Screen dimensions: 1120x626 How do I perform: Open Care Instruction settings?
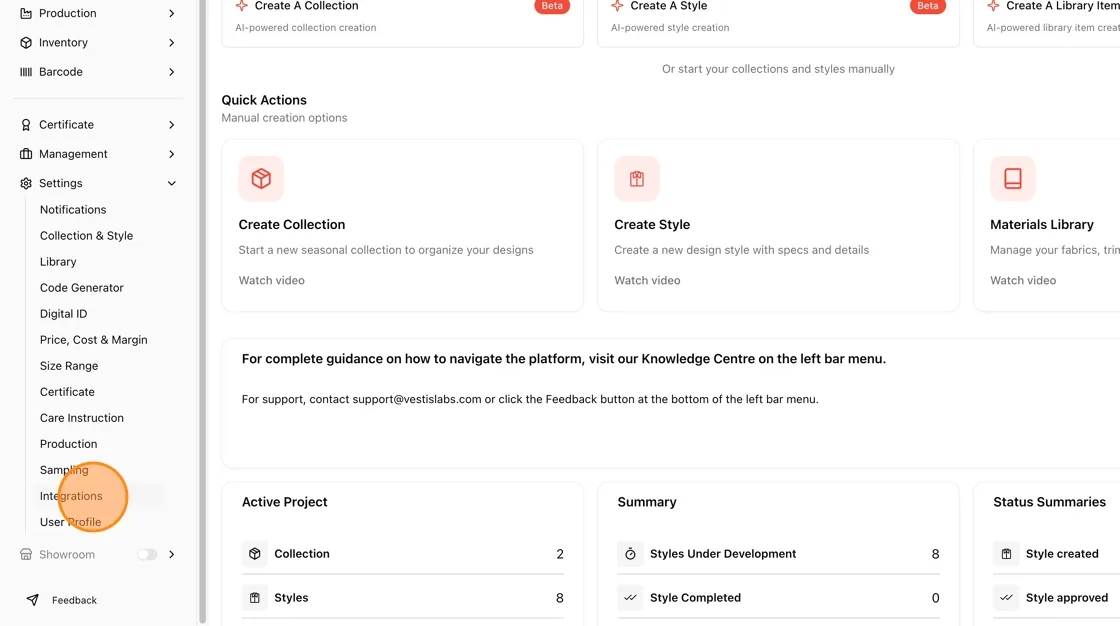click(x=81, y=418)
